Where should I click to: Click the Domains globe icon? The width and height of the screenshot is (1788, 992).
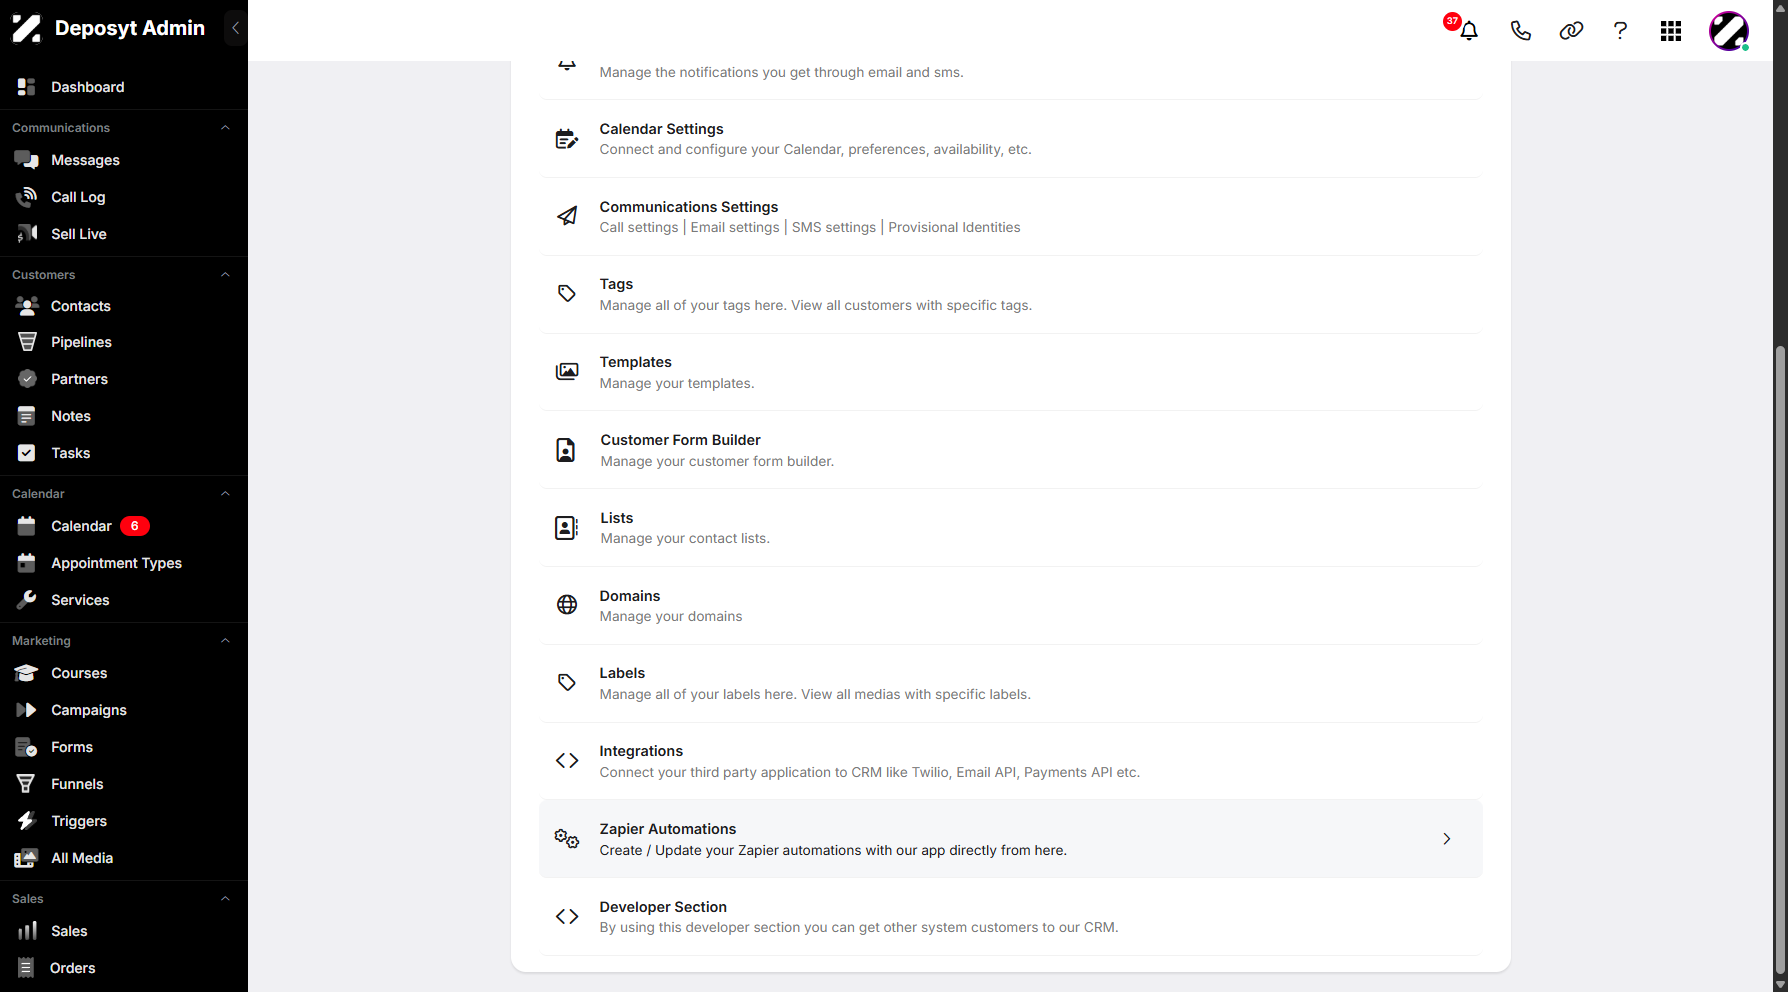tap(567, 605)
